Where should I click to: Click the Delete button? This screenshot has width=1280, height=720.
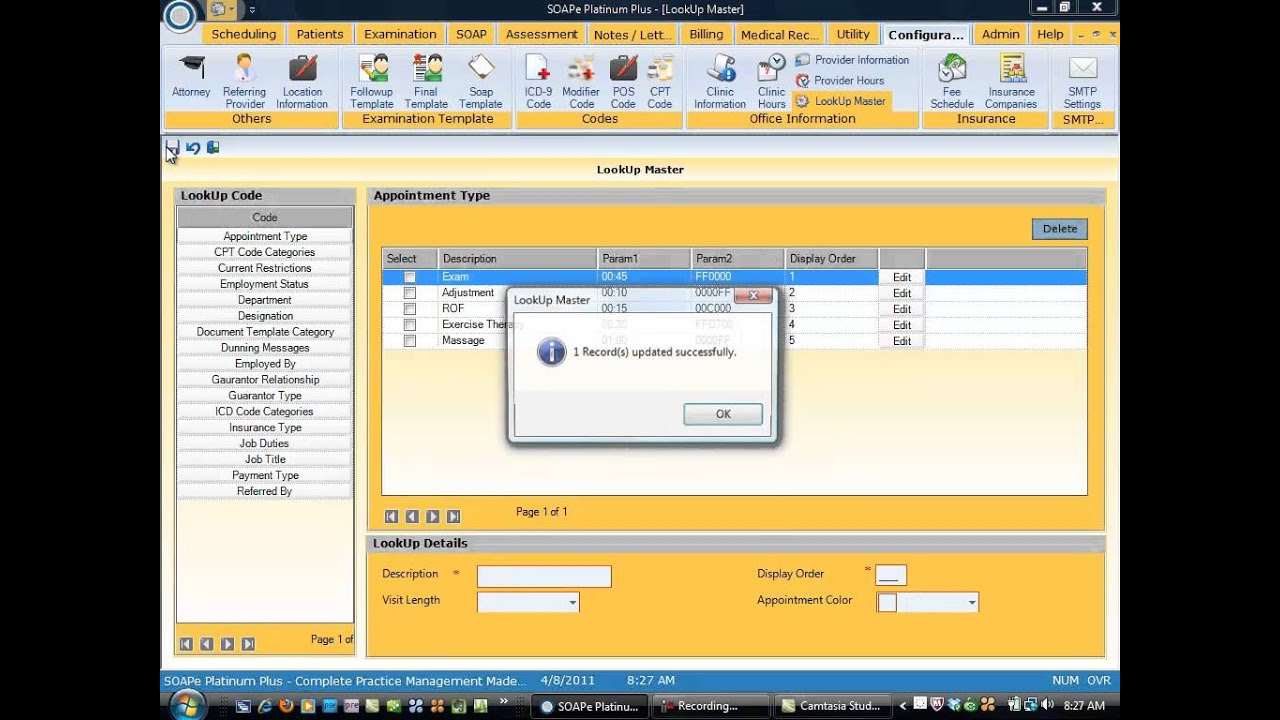[x=1060, y=229]
